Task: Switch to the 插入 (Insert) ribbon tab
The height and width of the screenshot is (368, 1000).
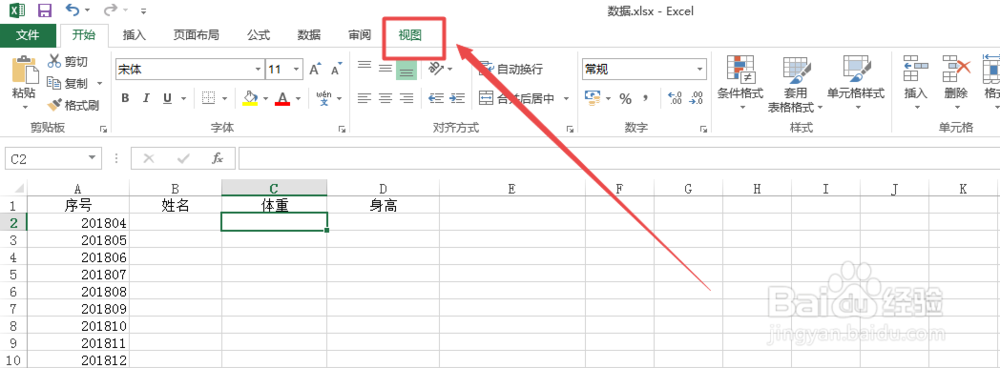Action: tap(134, 35)
